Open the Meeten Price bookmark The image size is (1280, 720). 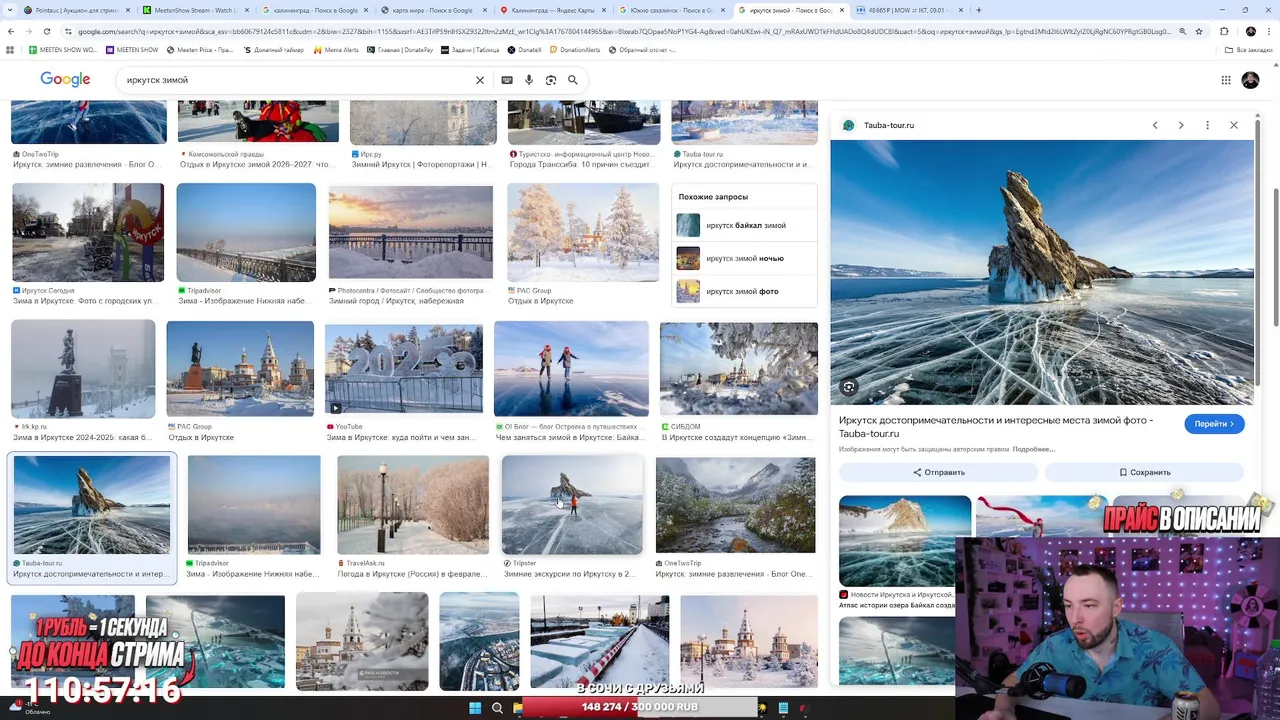tap(199, 49)
